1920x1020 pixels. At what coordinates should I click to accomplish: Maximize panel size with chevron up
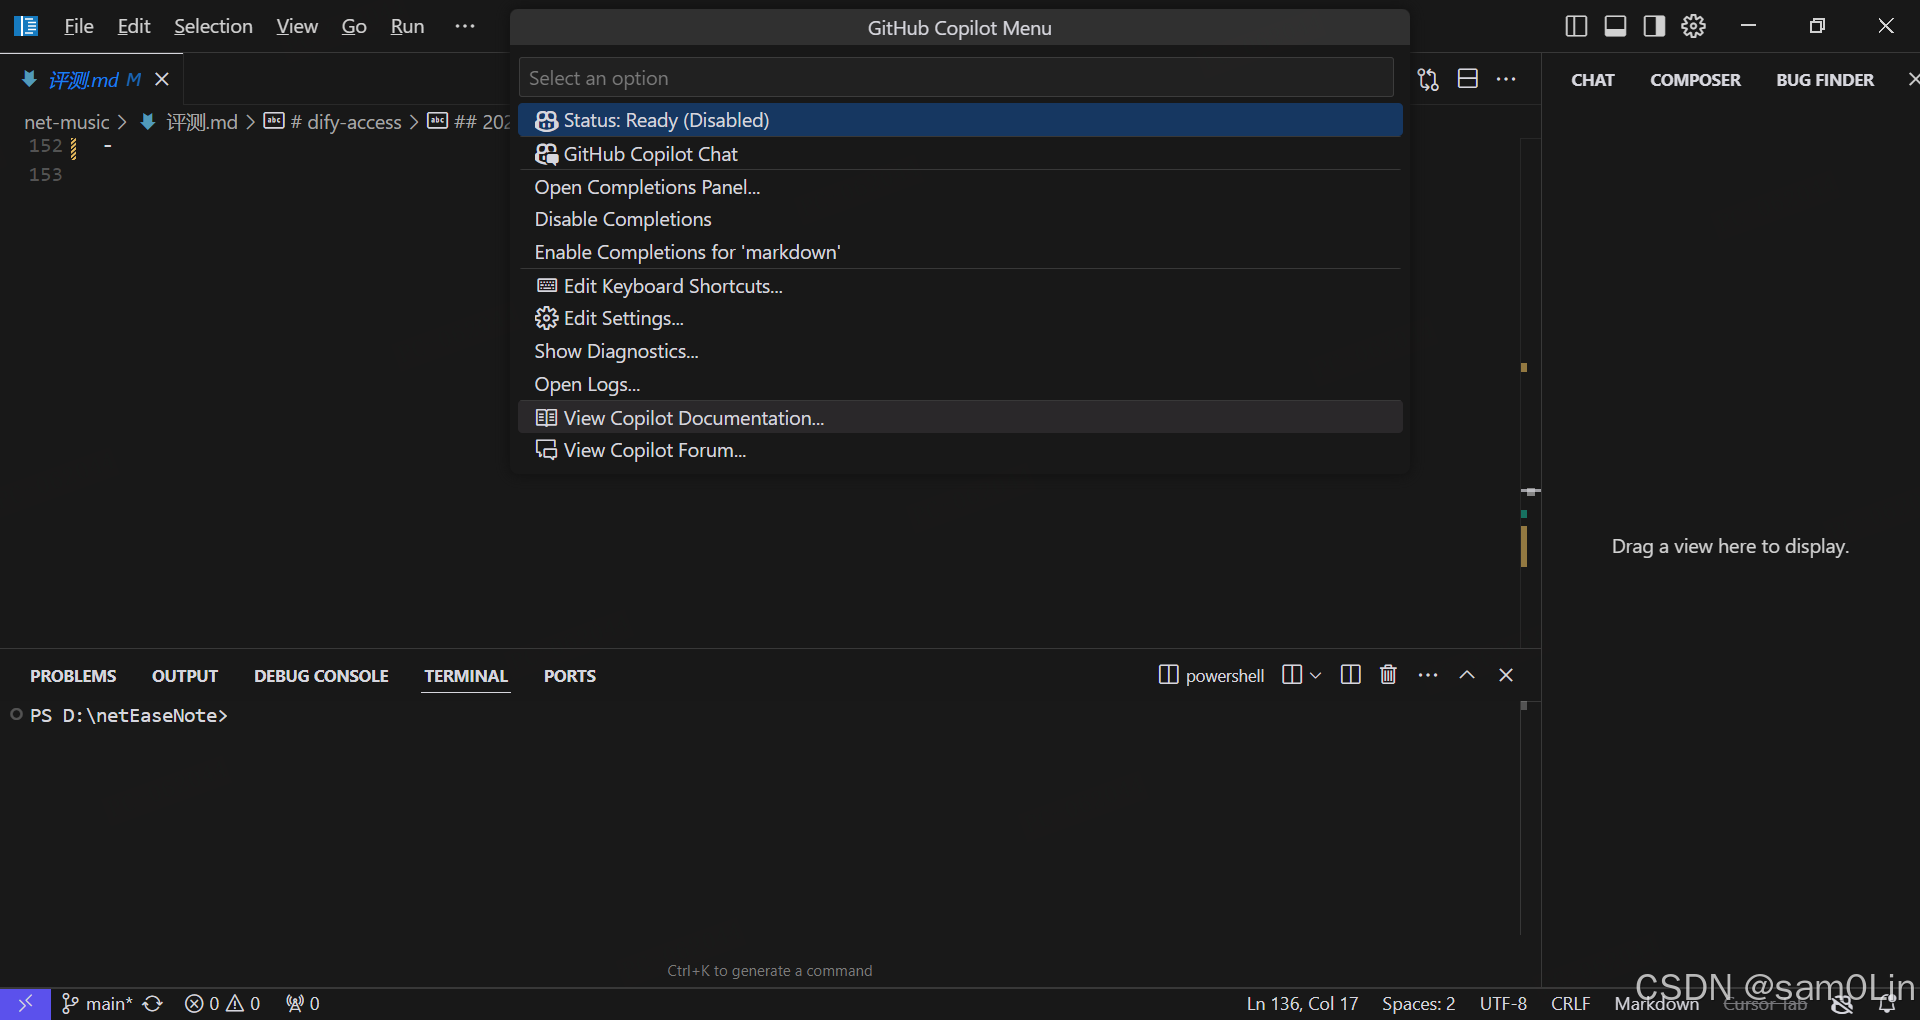1467,675
